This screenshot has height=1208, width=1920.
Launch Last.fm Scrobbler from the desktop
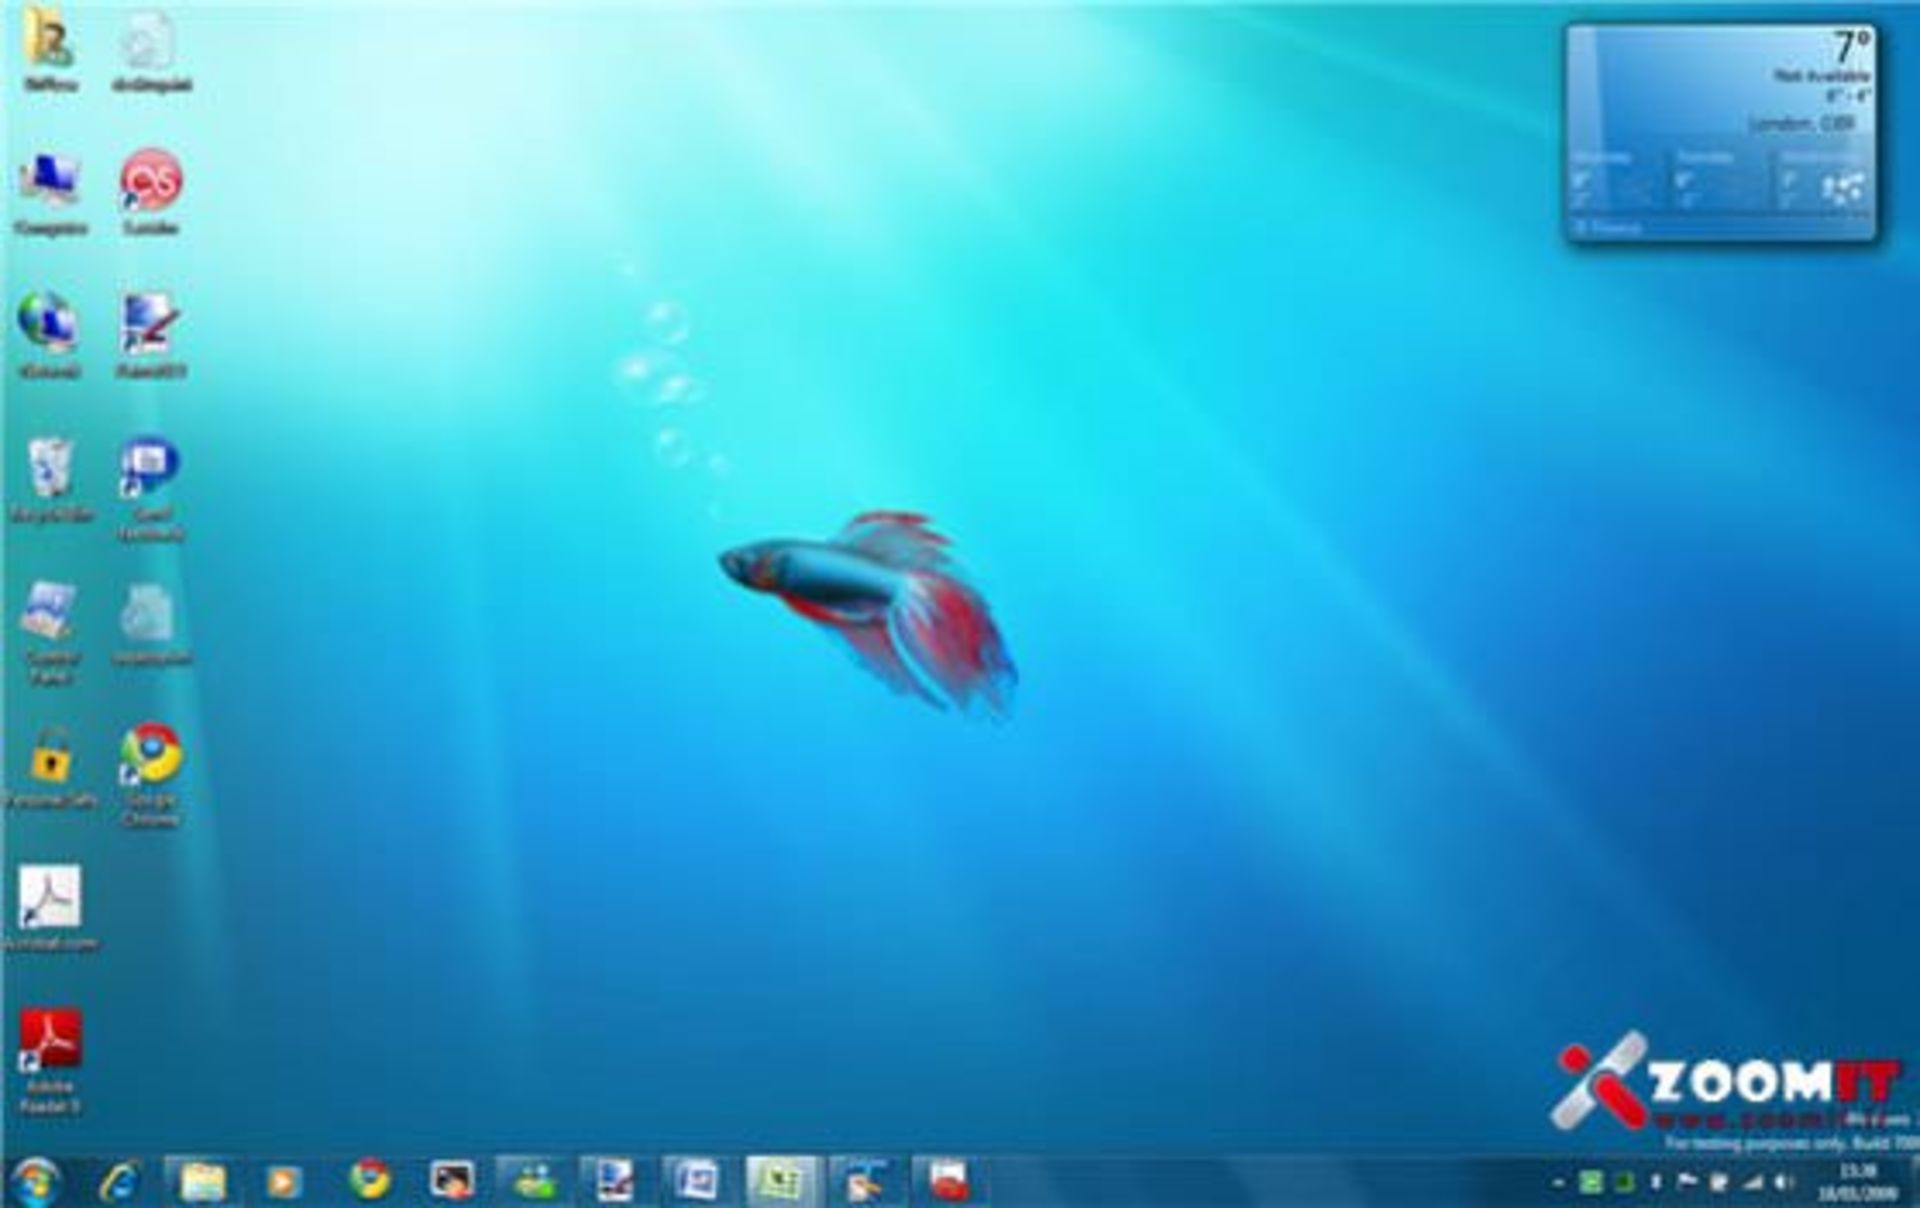point(151,182)
